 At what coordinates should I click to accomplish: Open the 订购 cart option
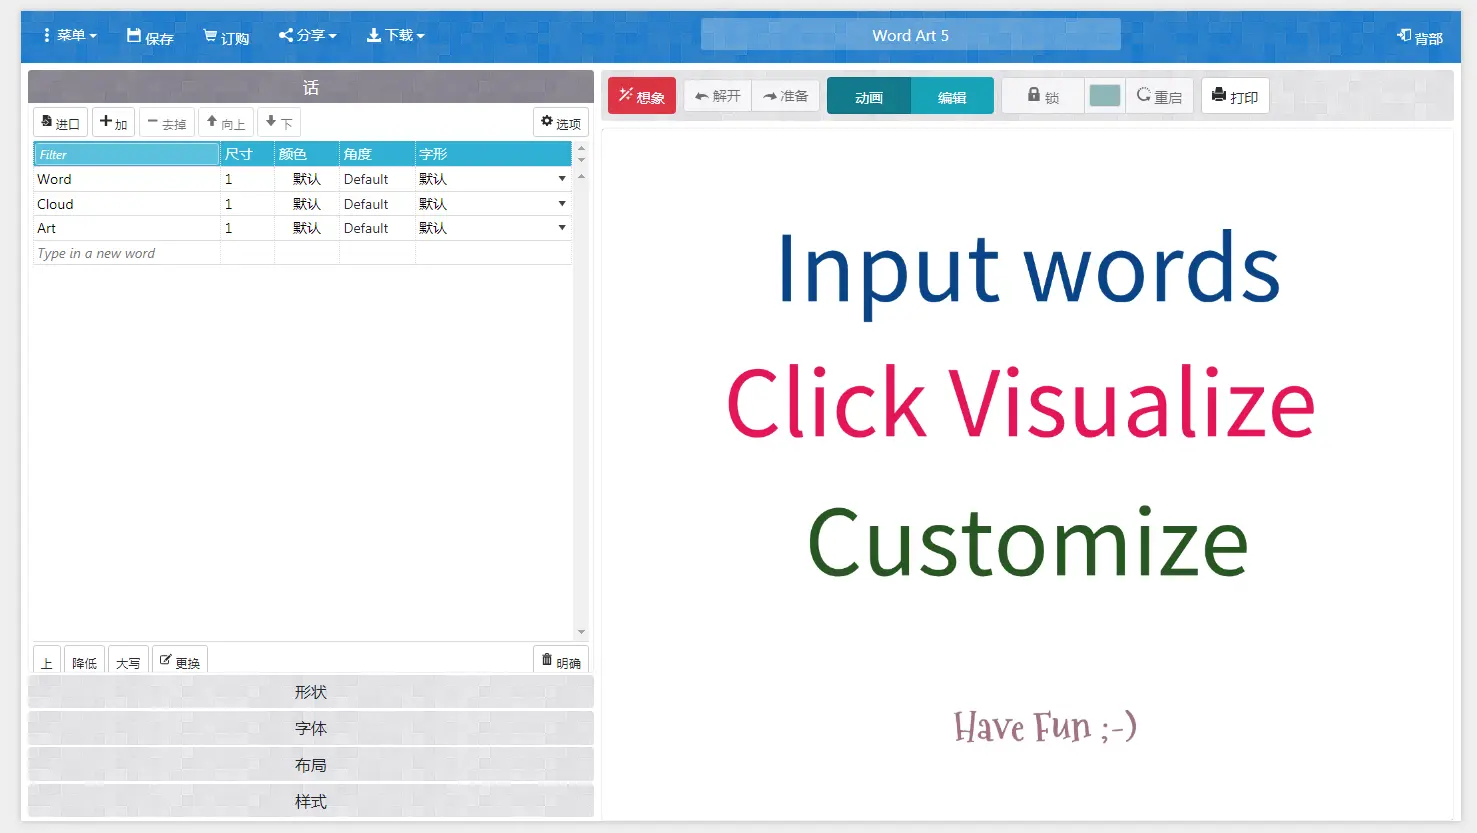click(x=226, y=37)
